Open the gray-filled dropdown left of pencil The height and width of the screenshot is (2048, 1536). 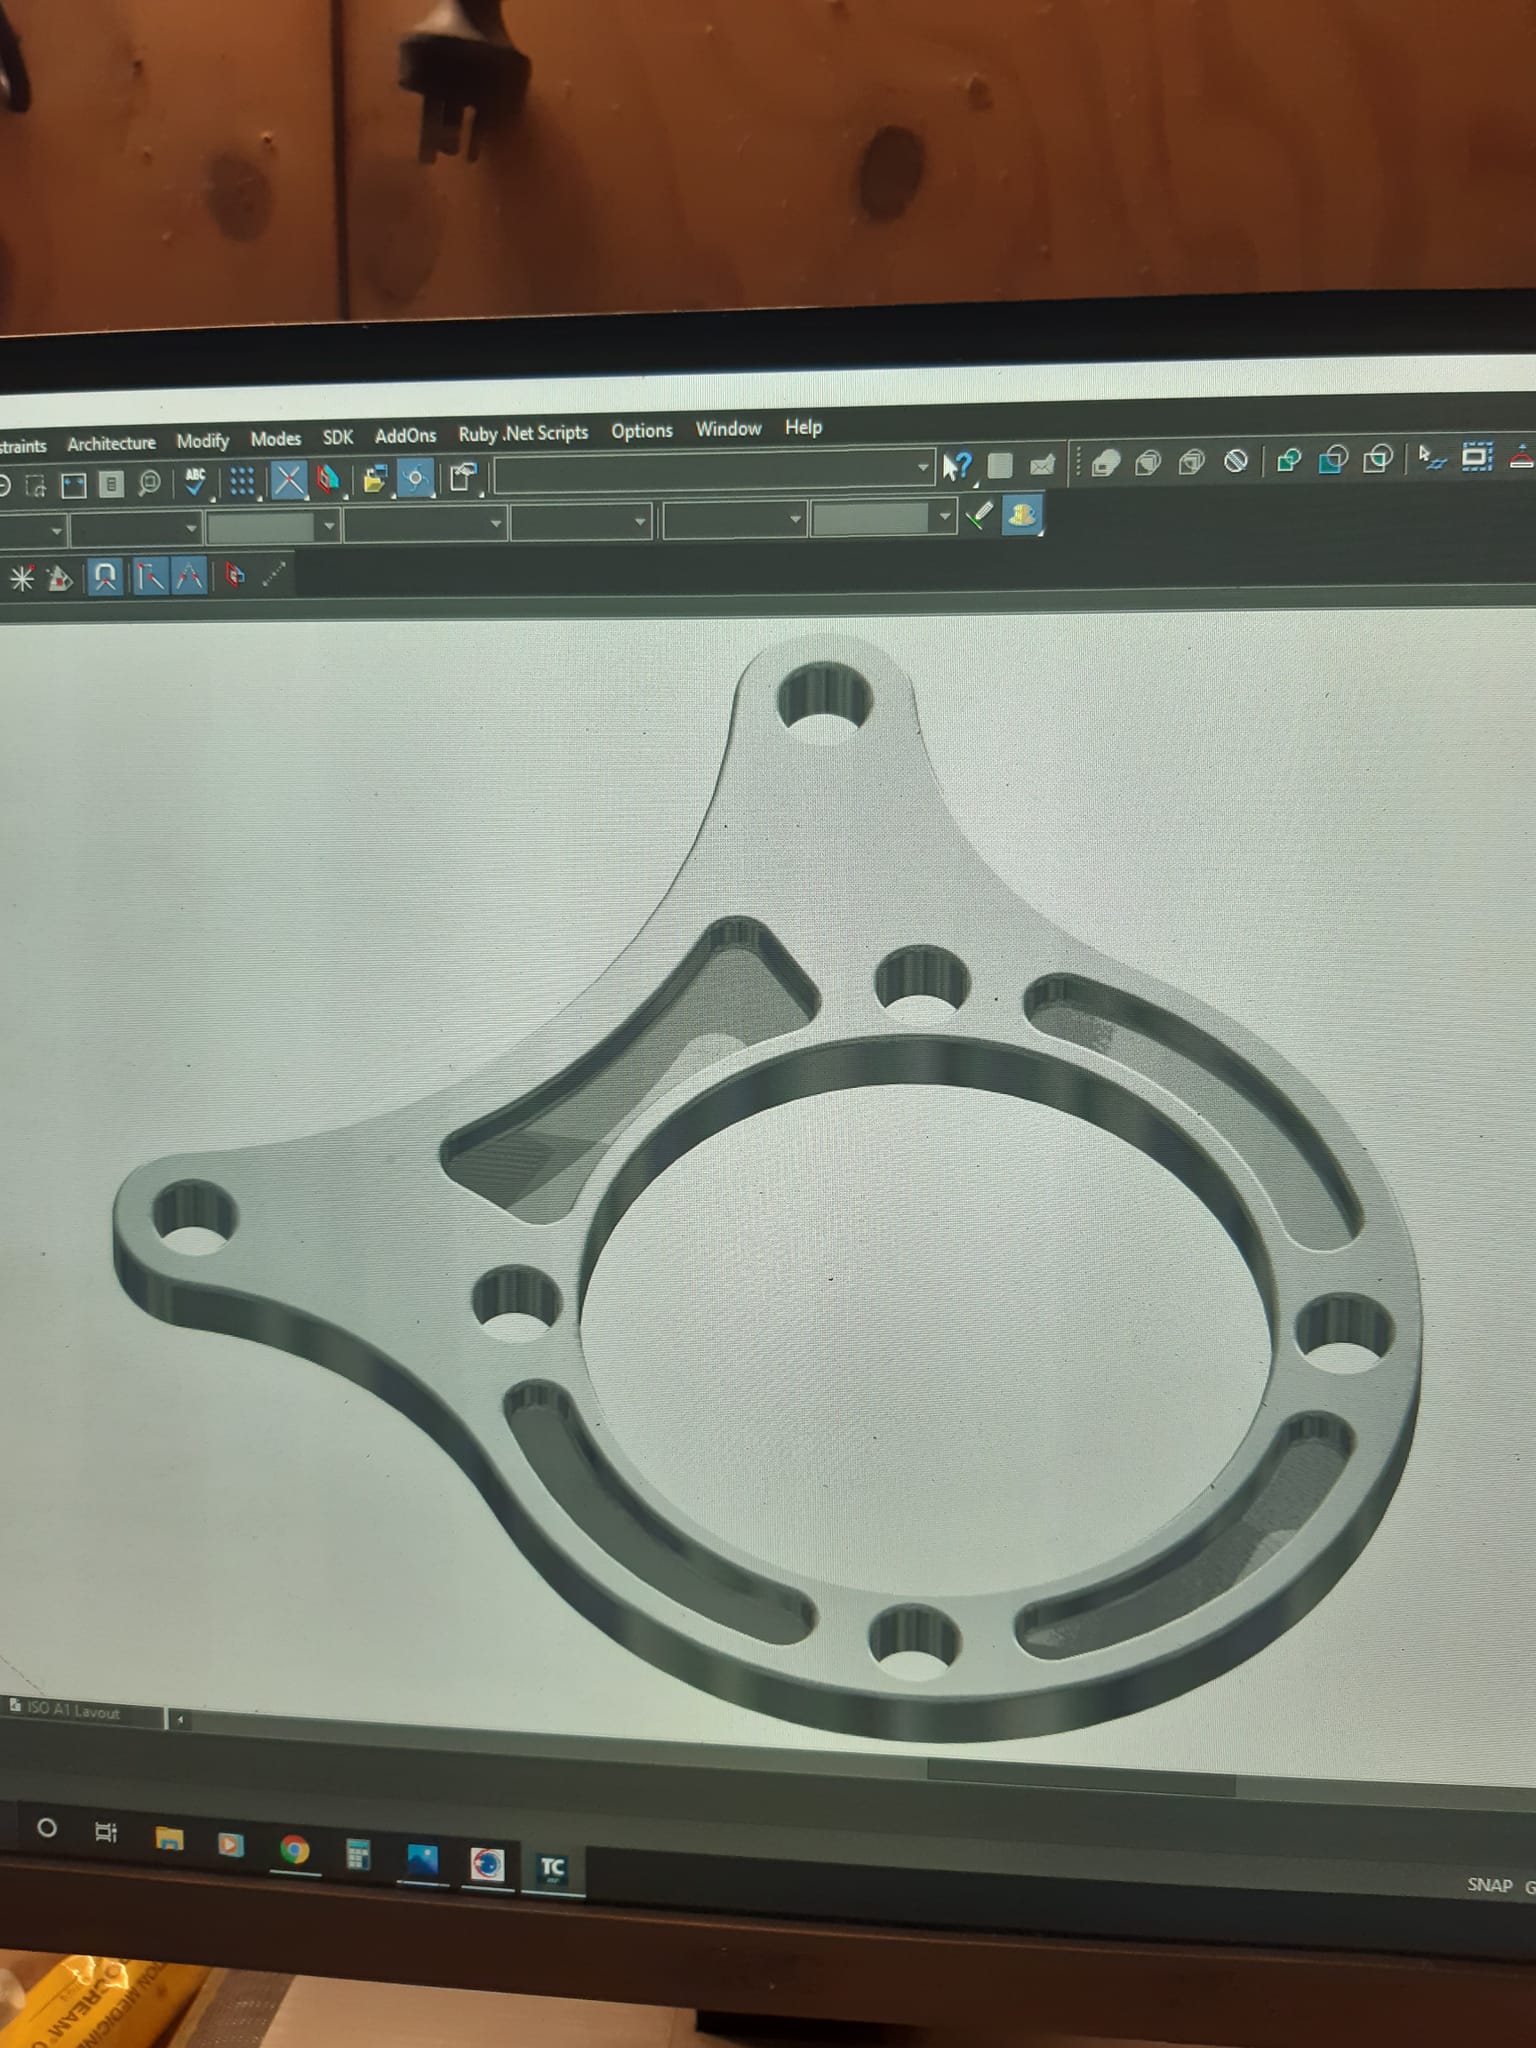943,517
